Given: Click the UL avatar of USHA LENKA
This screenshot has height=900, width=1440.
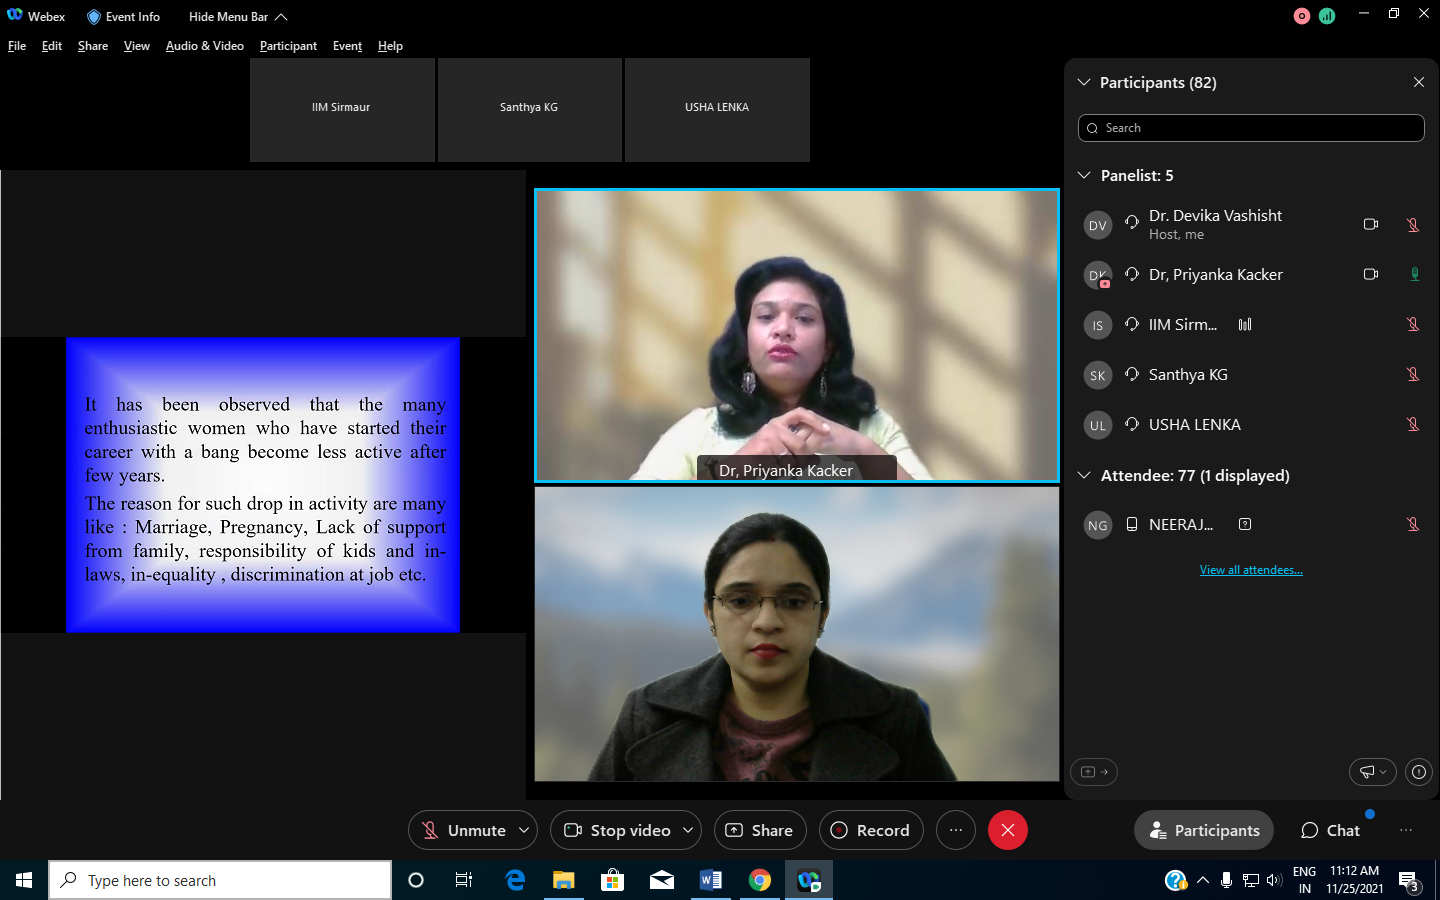Looking at the screenshot, I should (1098, 425).
